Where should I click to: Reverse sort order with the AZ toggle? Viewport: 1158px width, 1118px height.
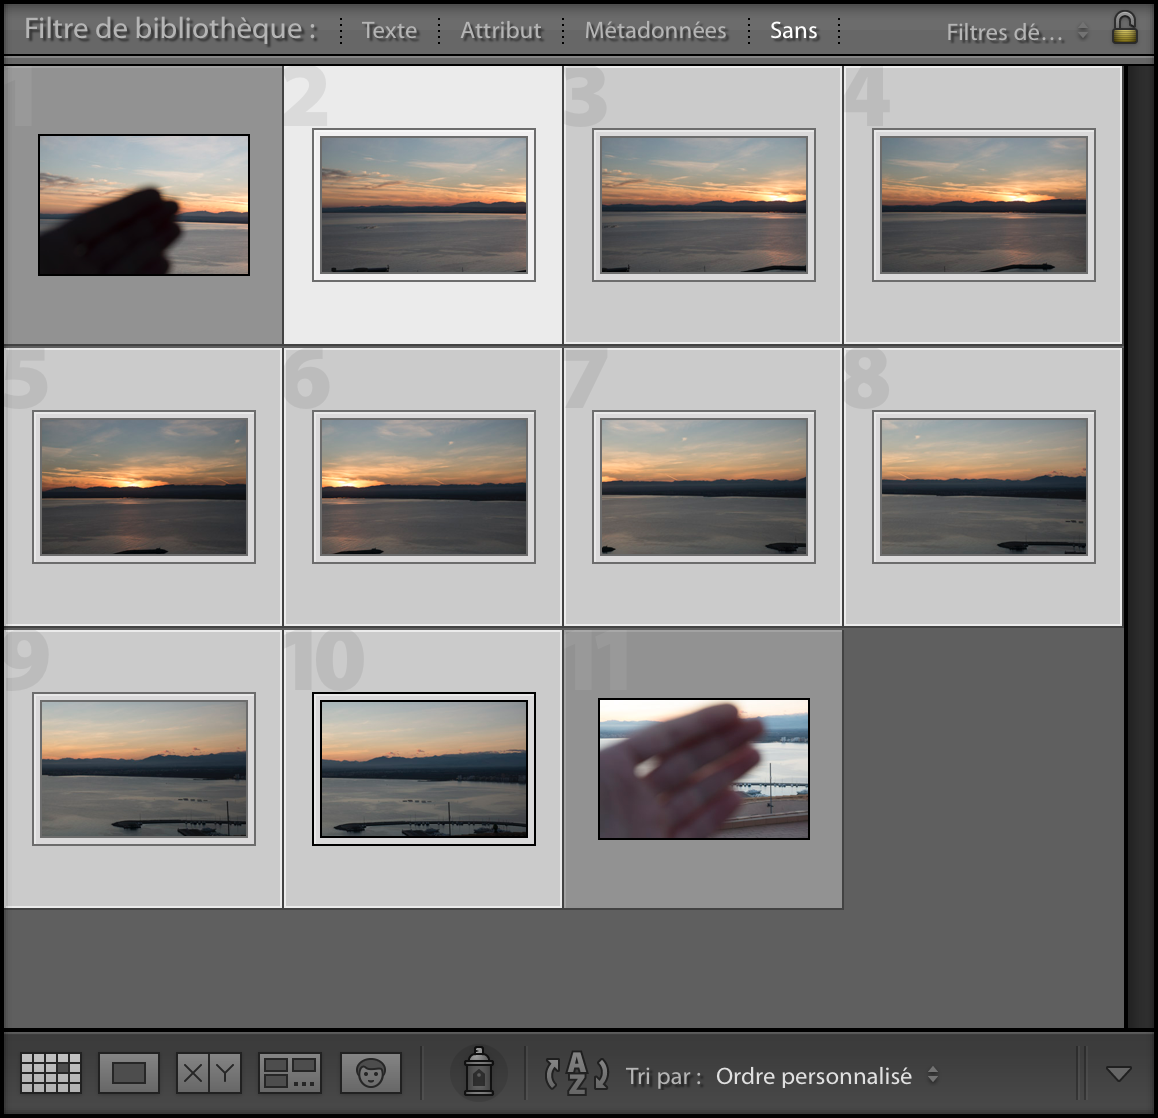(575, 1073)
